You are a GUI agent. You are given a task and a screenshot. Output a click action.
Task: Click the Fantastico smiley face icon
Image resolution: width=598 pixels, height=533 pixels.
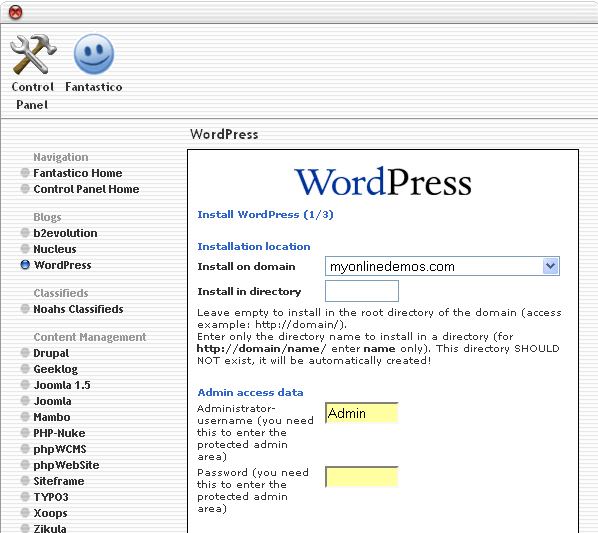[93, 54]
